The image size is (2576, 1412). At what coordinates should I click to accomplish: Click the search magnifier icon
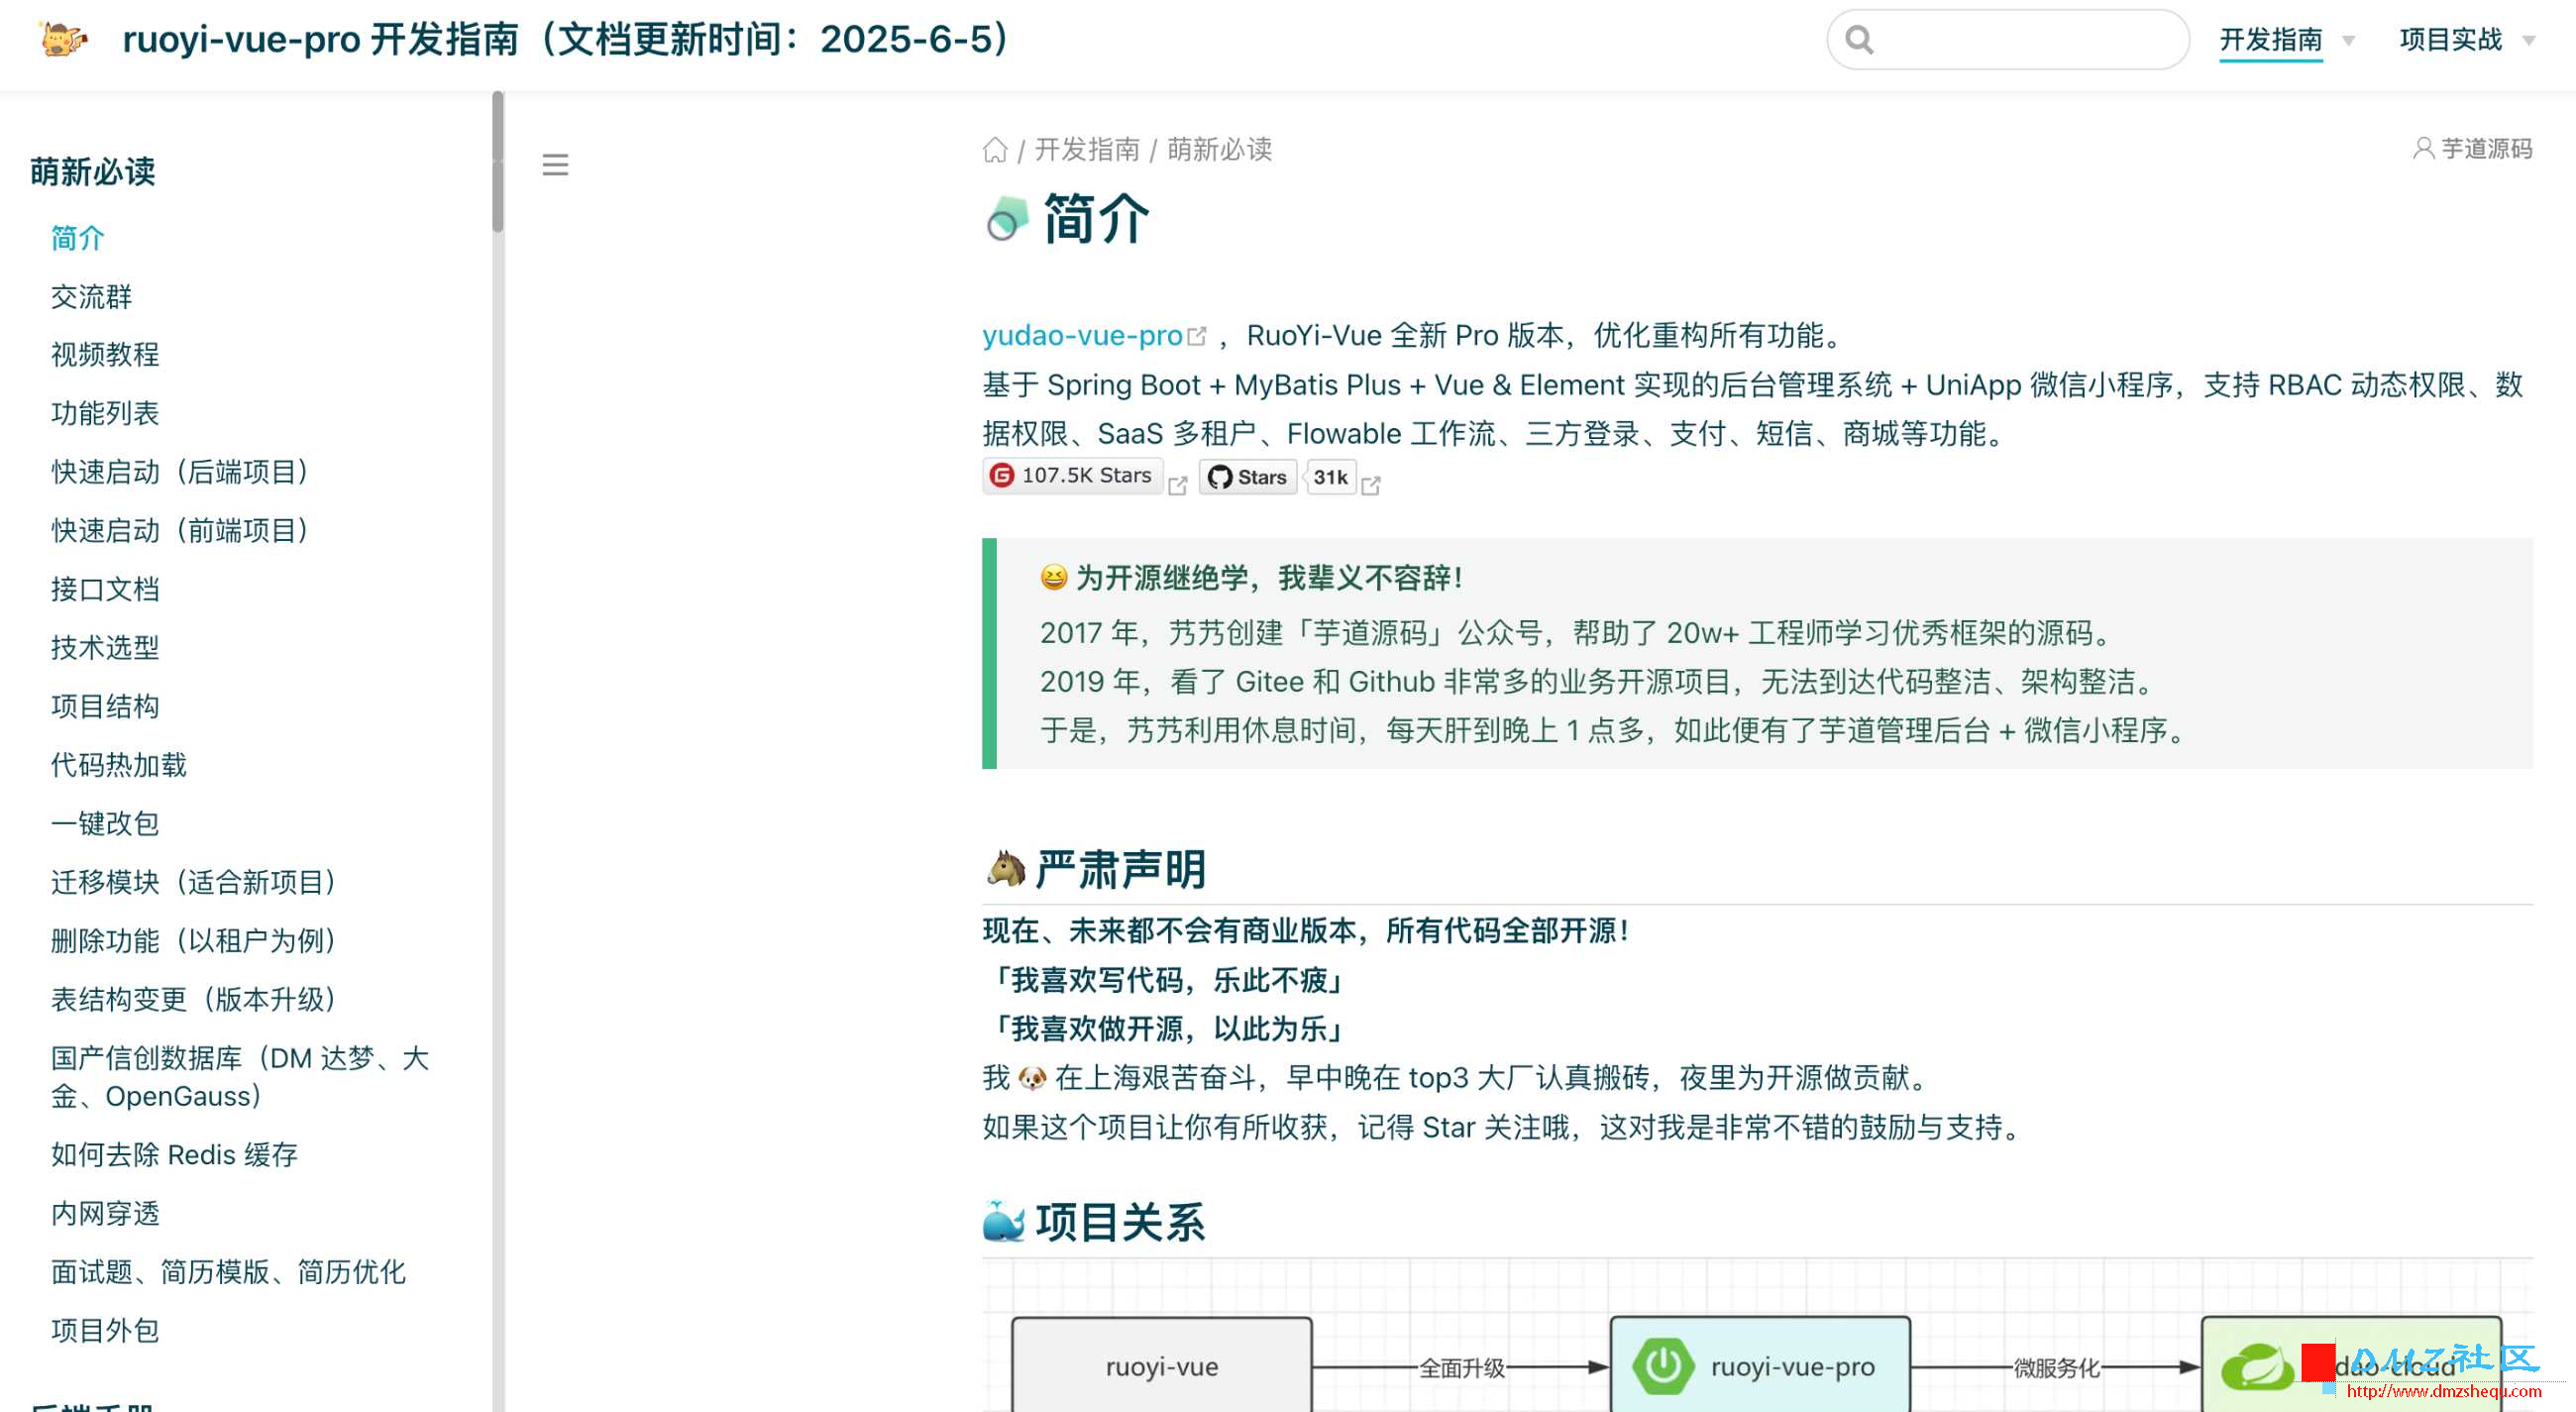1859,40
